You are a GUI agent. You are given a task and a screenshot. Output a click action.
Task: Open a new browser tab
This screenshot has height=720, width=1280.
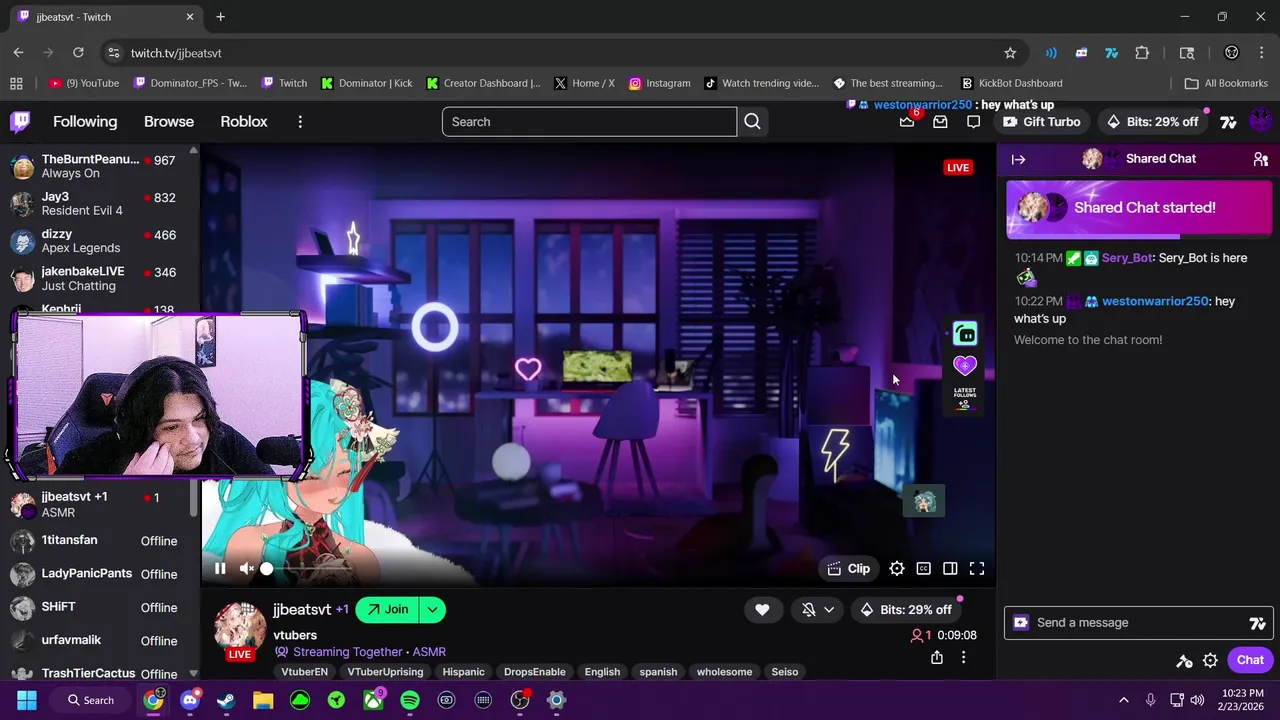pyautogui.click(x=220, y=17)
